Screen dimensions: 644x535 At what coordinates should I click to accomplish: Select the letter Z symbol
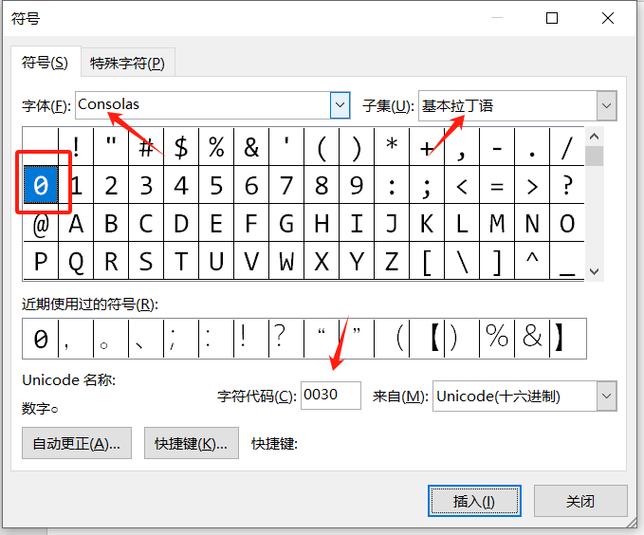392,261
